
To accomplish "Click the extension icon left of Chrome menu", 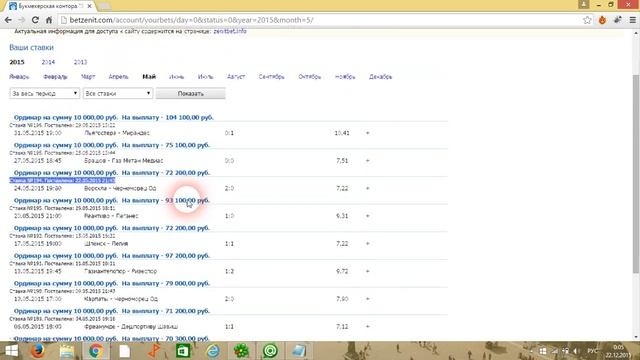I will 618,20.
